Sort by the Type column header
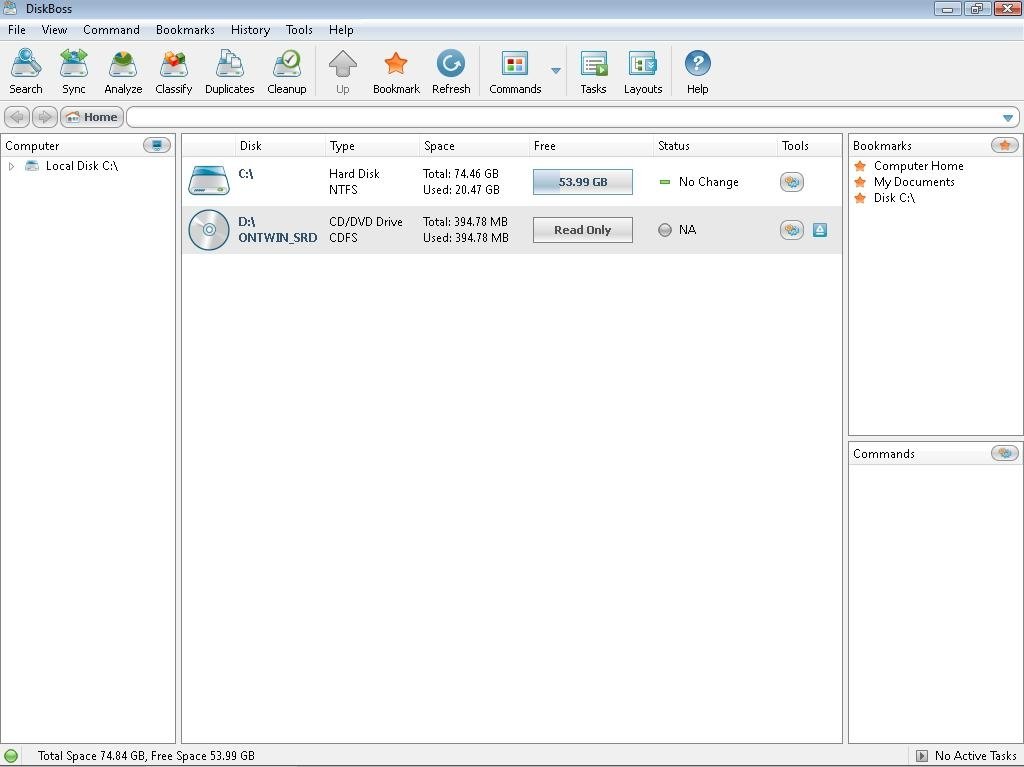The width and height of the screenshot is (1024, 767). (372, 146)
